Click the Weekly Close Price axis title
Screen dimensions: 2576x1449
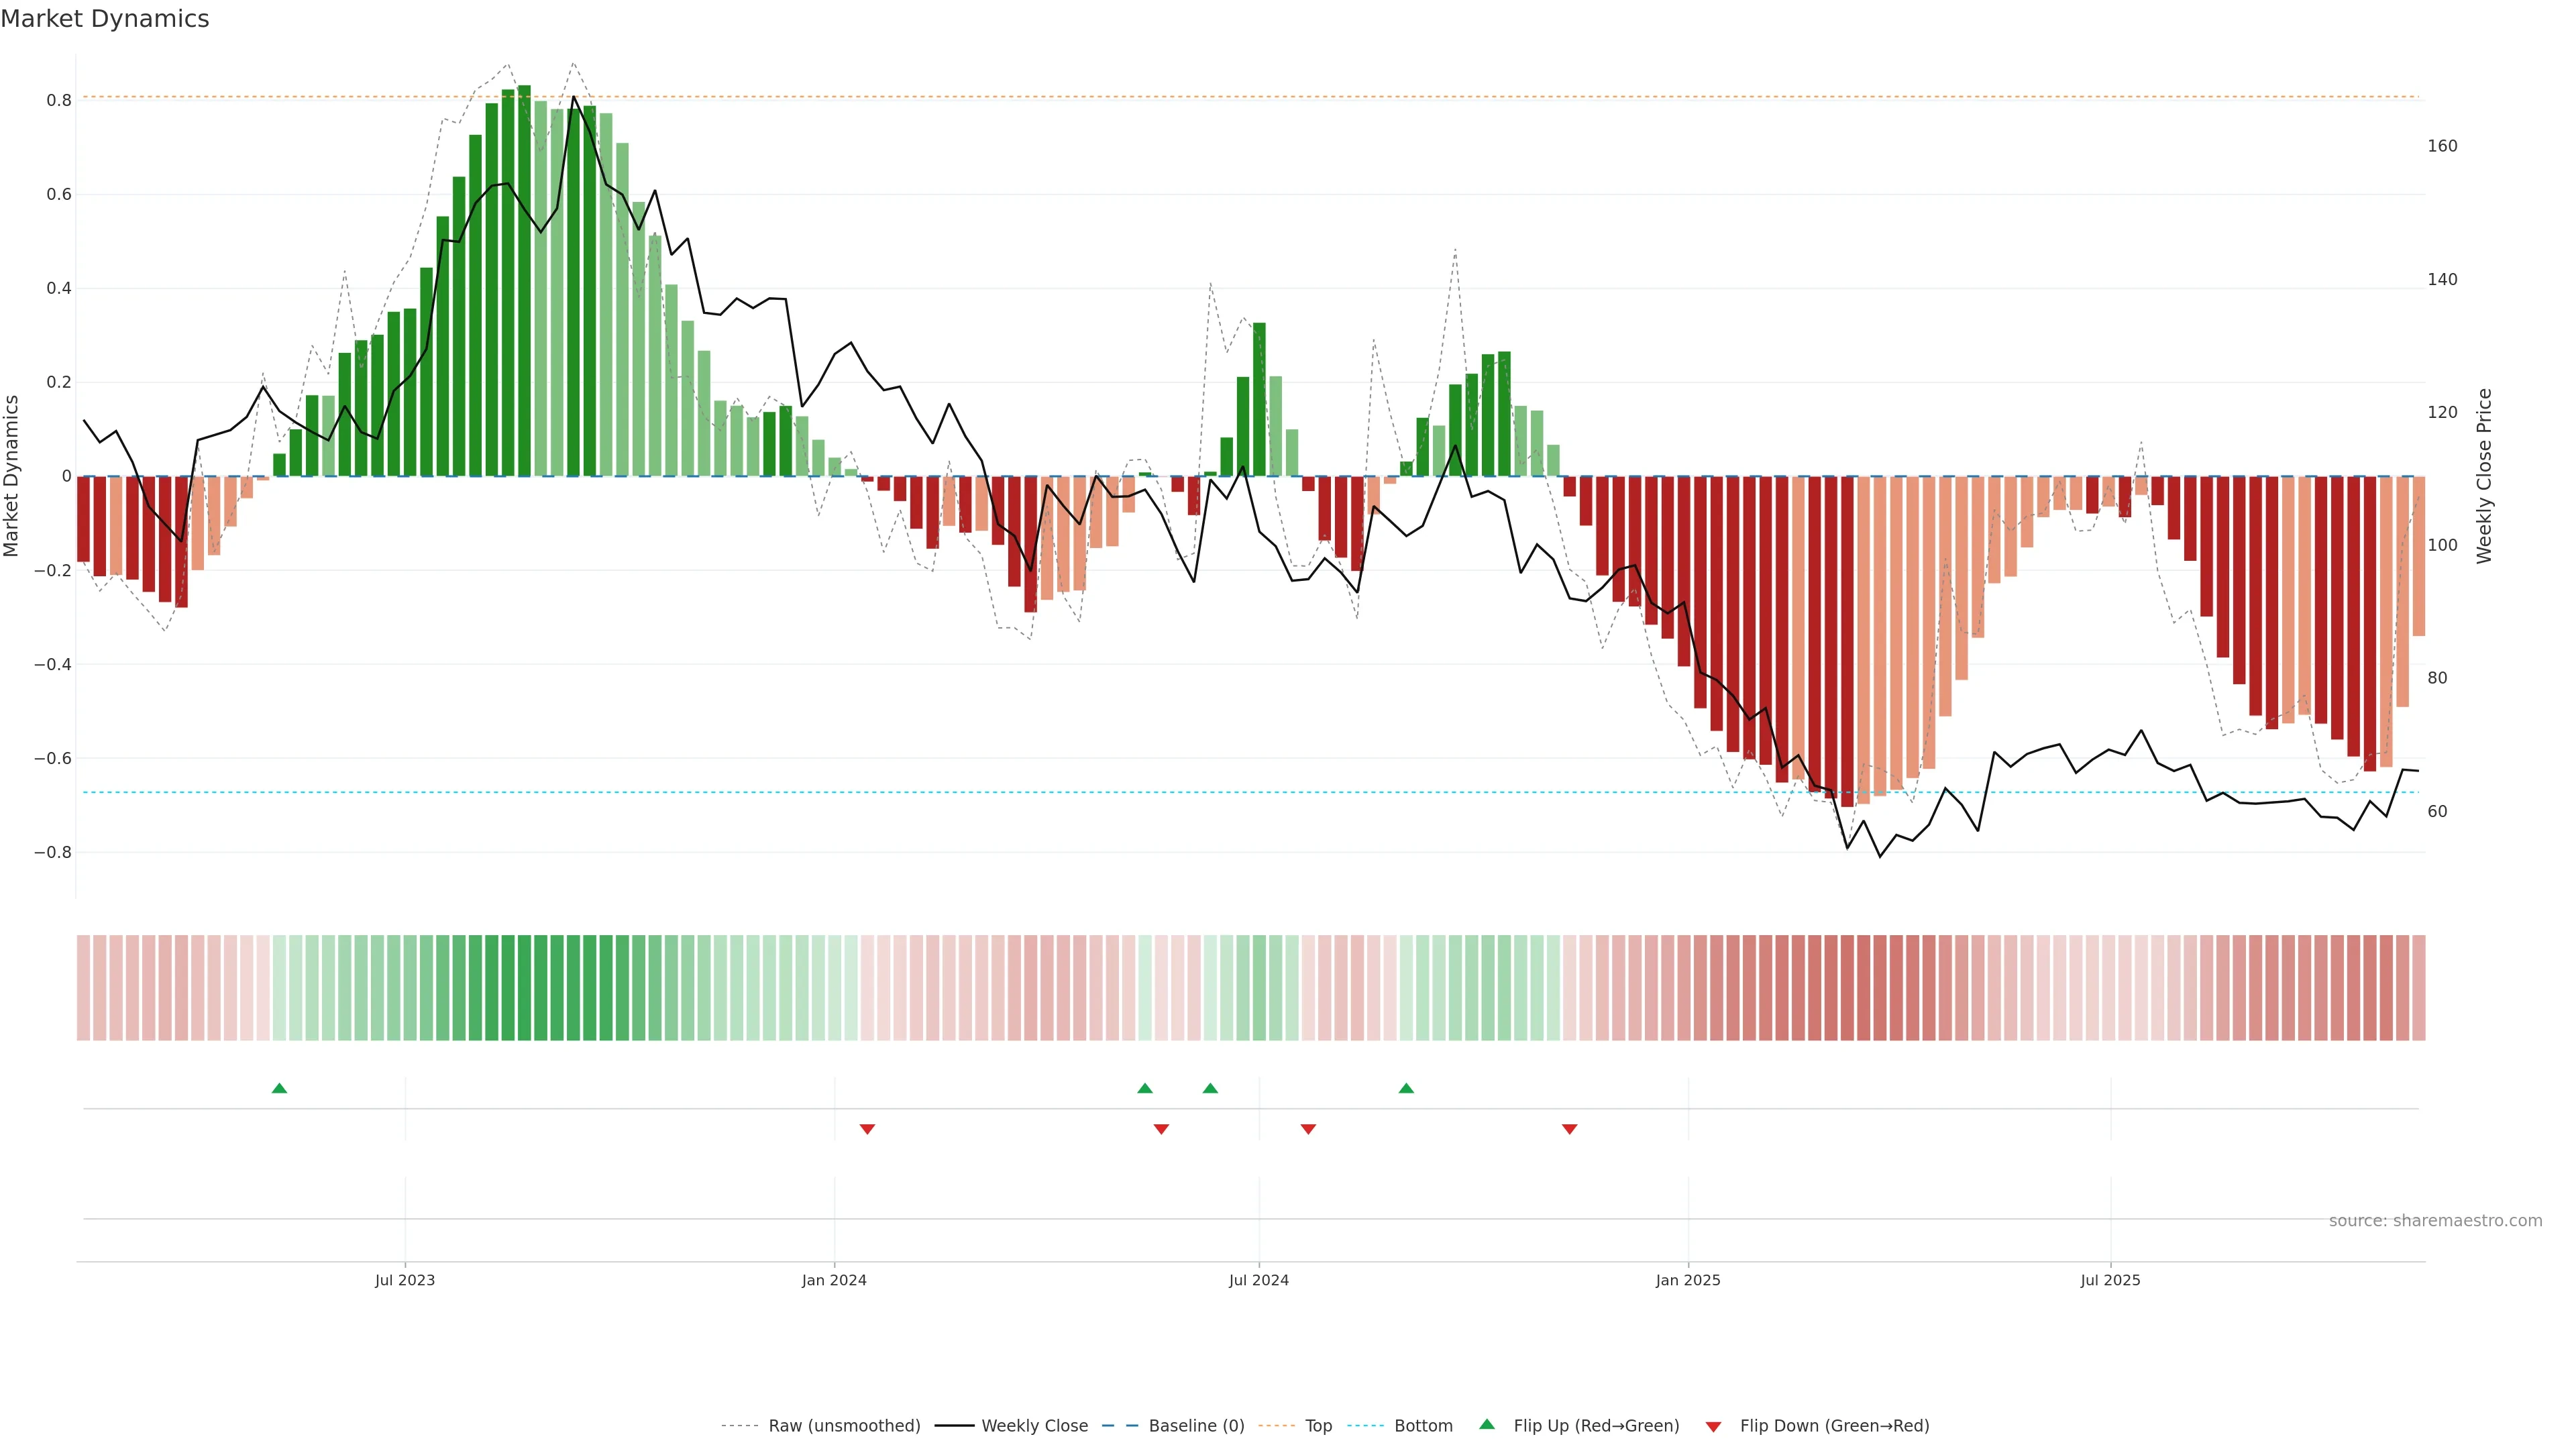point(2484,476)
